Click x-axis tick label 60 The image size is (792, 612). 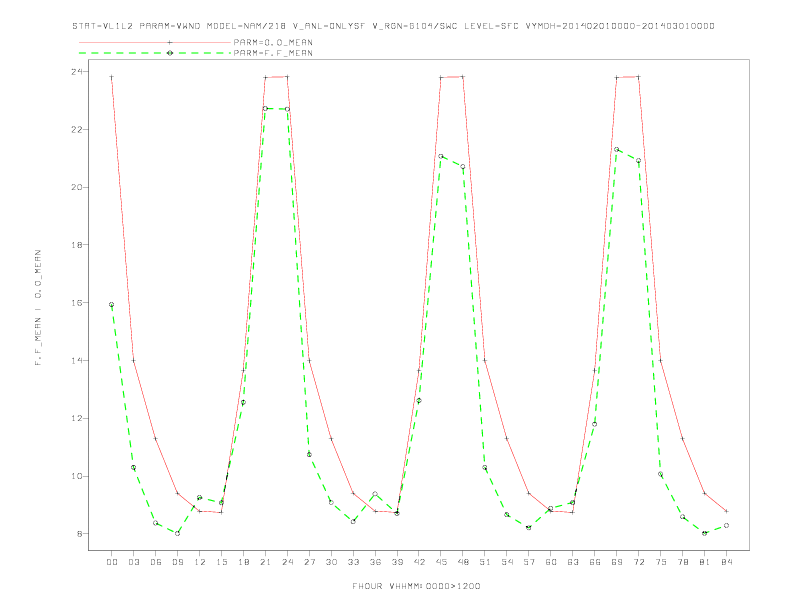coord(551,562)
